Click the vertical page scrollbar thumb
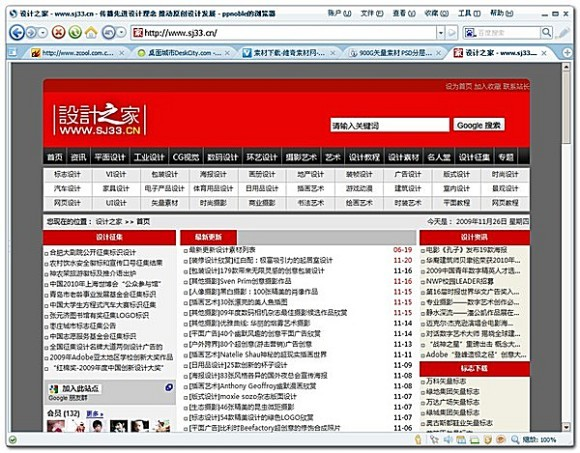Screen dimensions: 580x453 566,107
